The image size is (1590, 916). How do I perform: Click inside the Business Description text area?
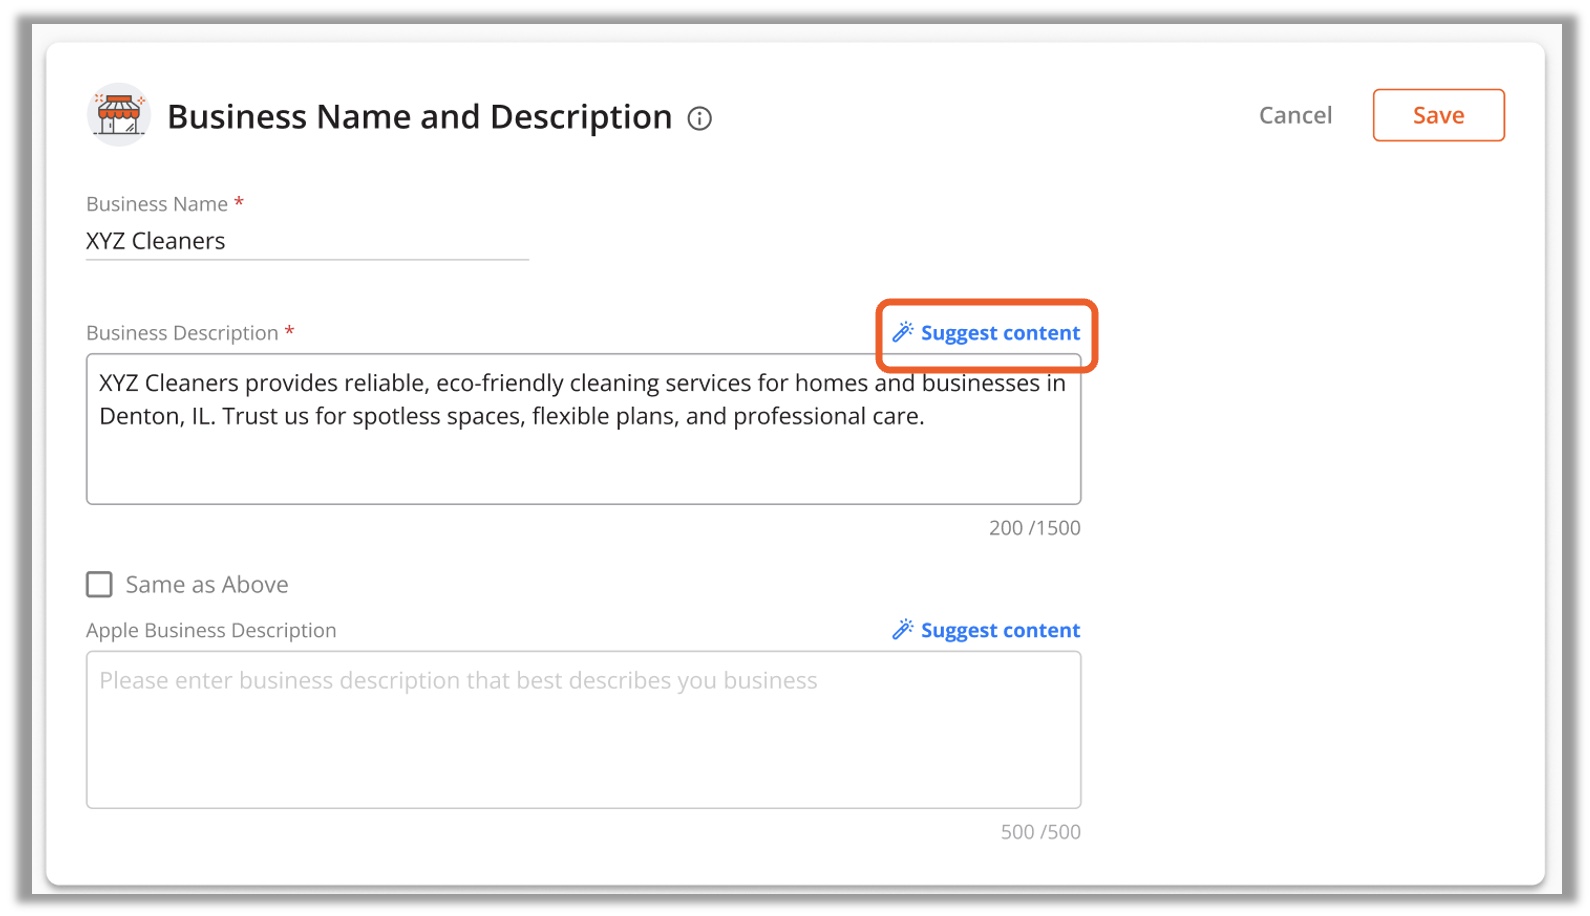(x=583, y=429)
